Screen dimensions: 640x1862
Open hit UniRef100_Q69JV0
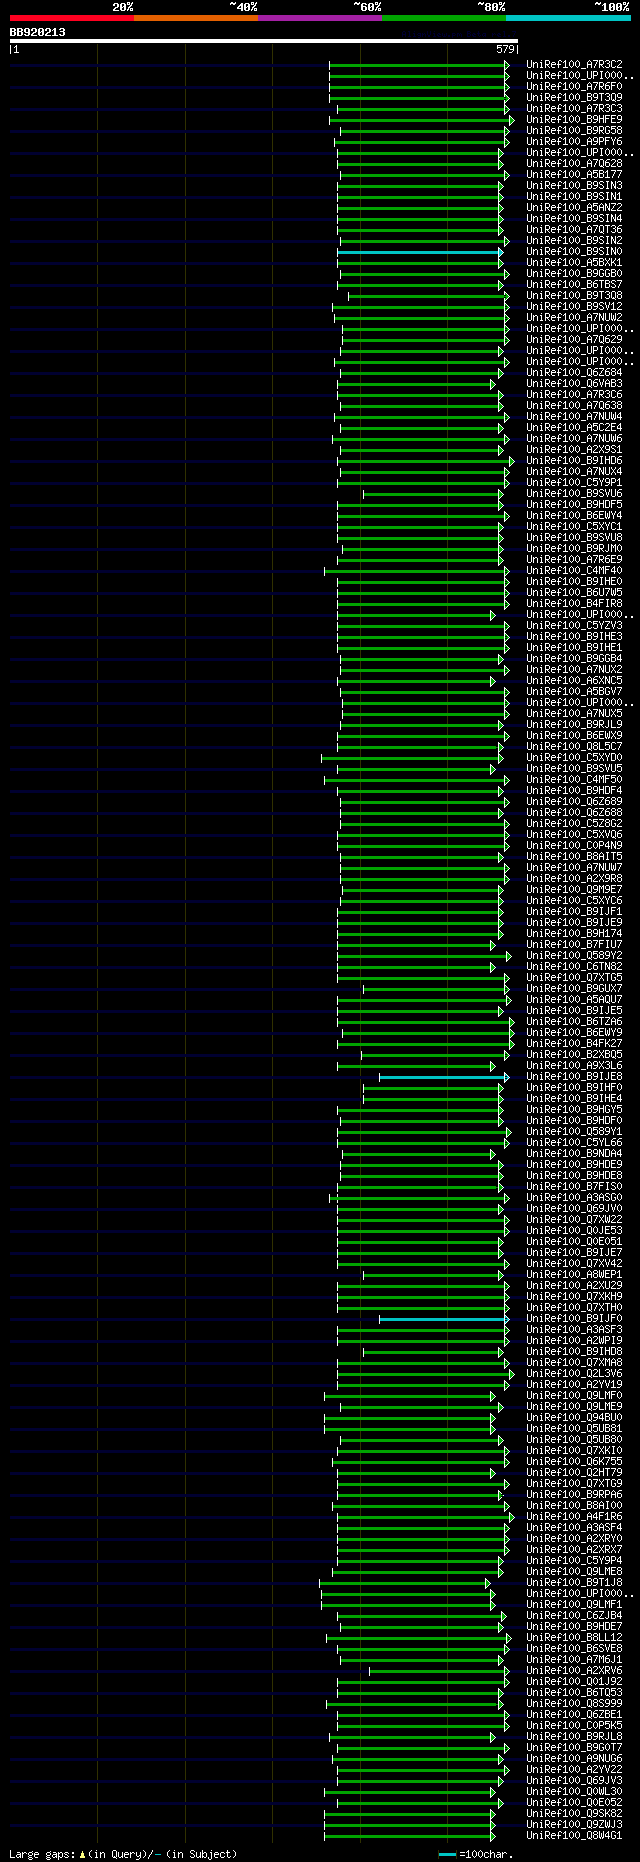[574, 1209]
